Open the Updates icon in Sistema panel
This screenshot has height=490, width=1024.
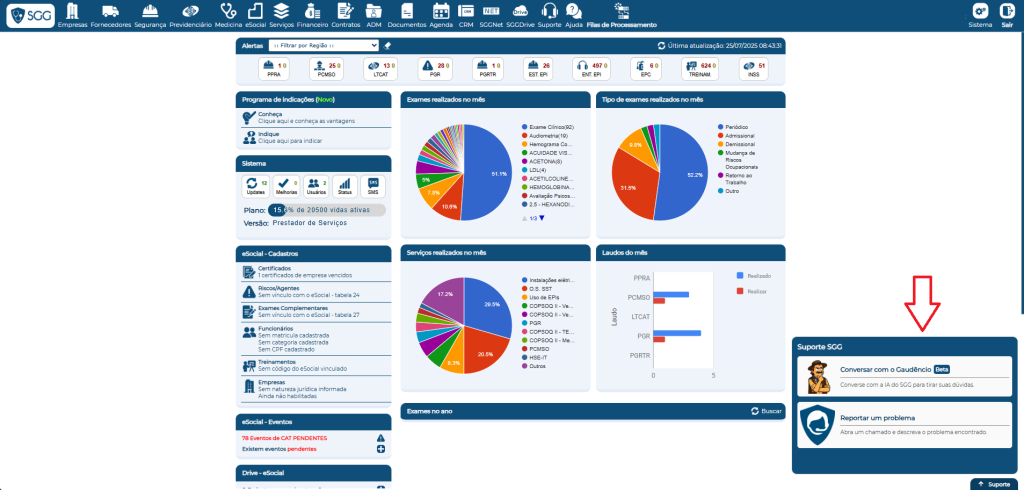pyautogui.click(x=256, y=186)
